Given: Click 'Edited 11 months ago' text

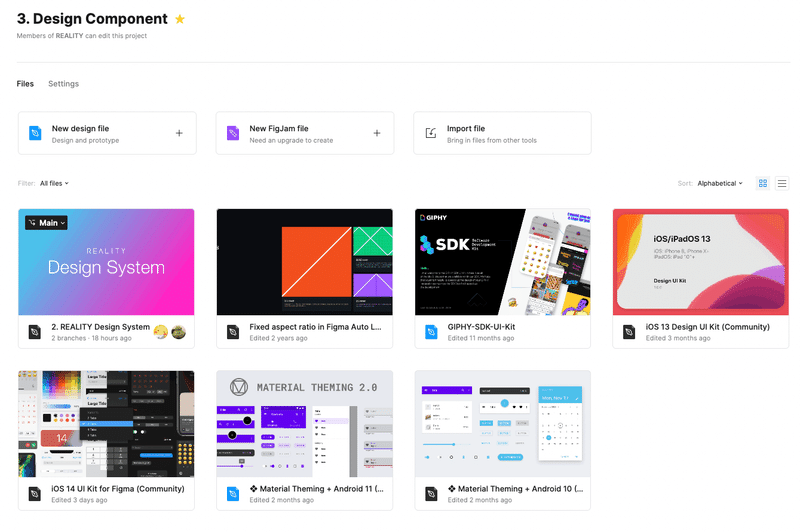Looking at the screenshot, I should 481,338.
